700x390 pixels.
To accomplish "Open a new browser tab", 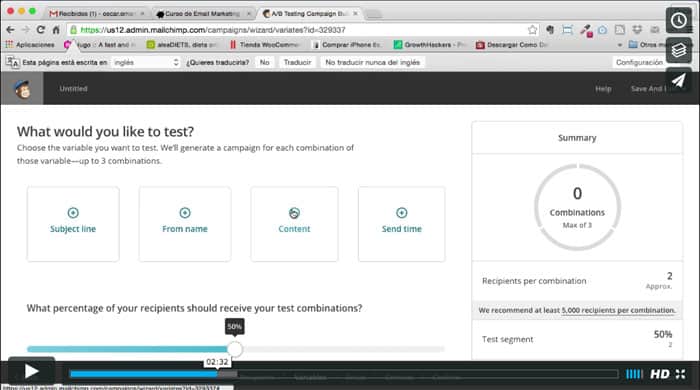I will pyautogui.click(x=374, y=14).
